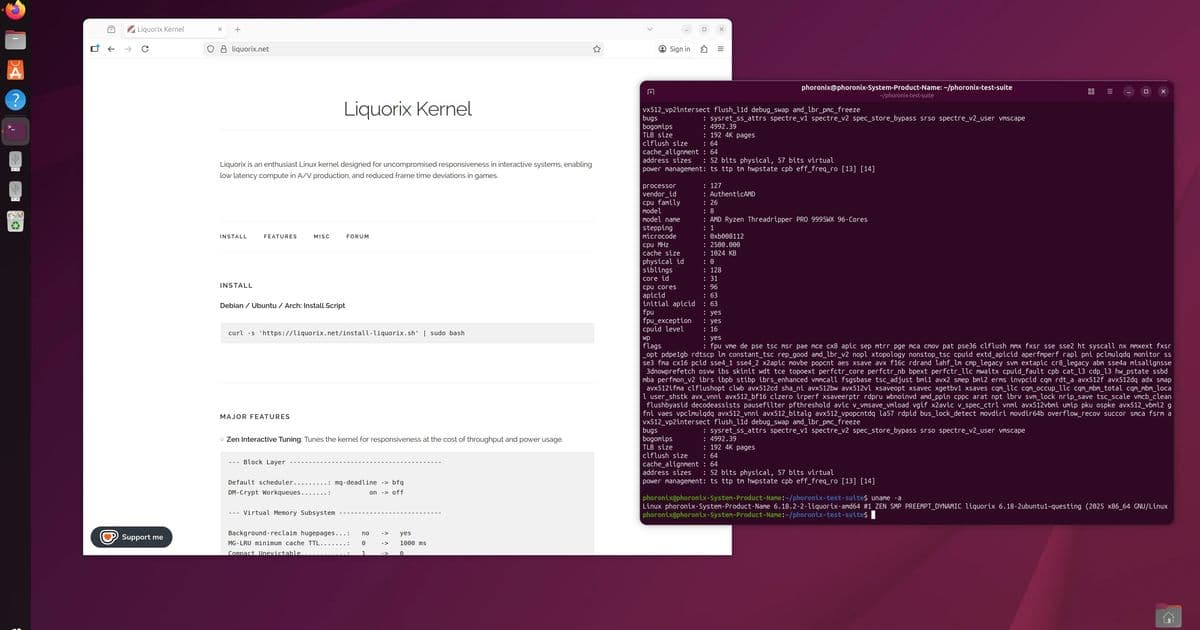Viewport: 1200px width, 630px height.
Task: Navigate to the FEATURES menu item
Action: [280, 236]
